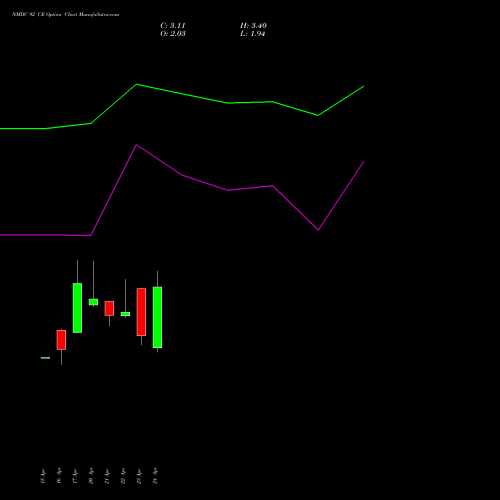Select the 21 Apr date label
The width and height of the screenshot is (500, 500).
coord(107,476)
